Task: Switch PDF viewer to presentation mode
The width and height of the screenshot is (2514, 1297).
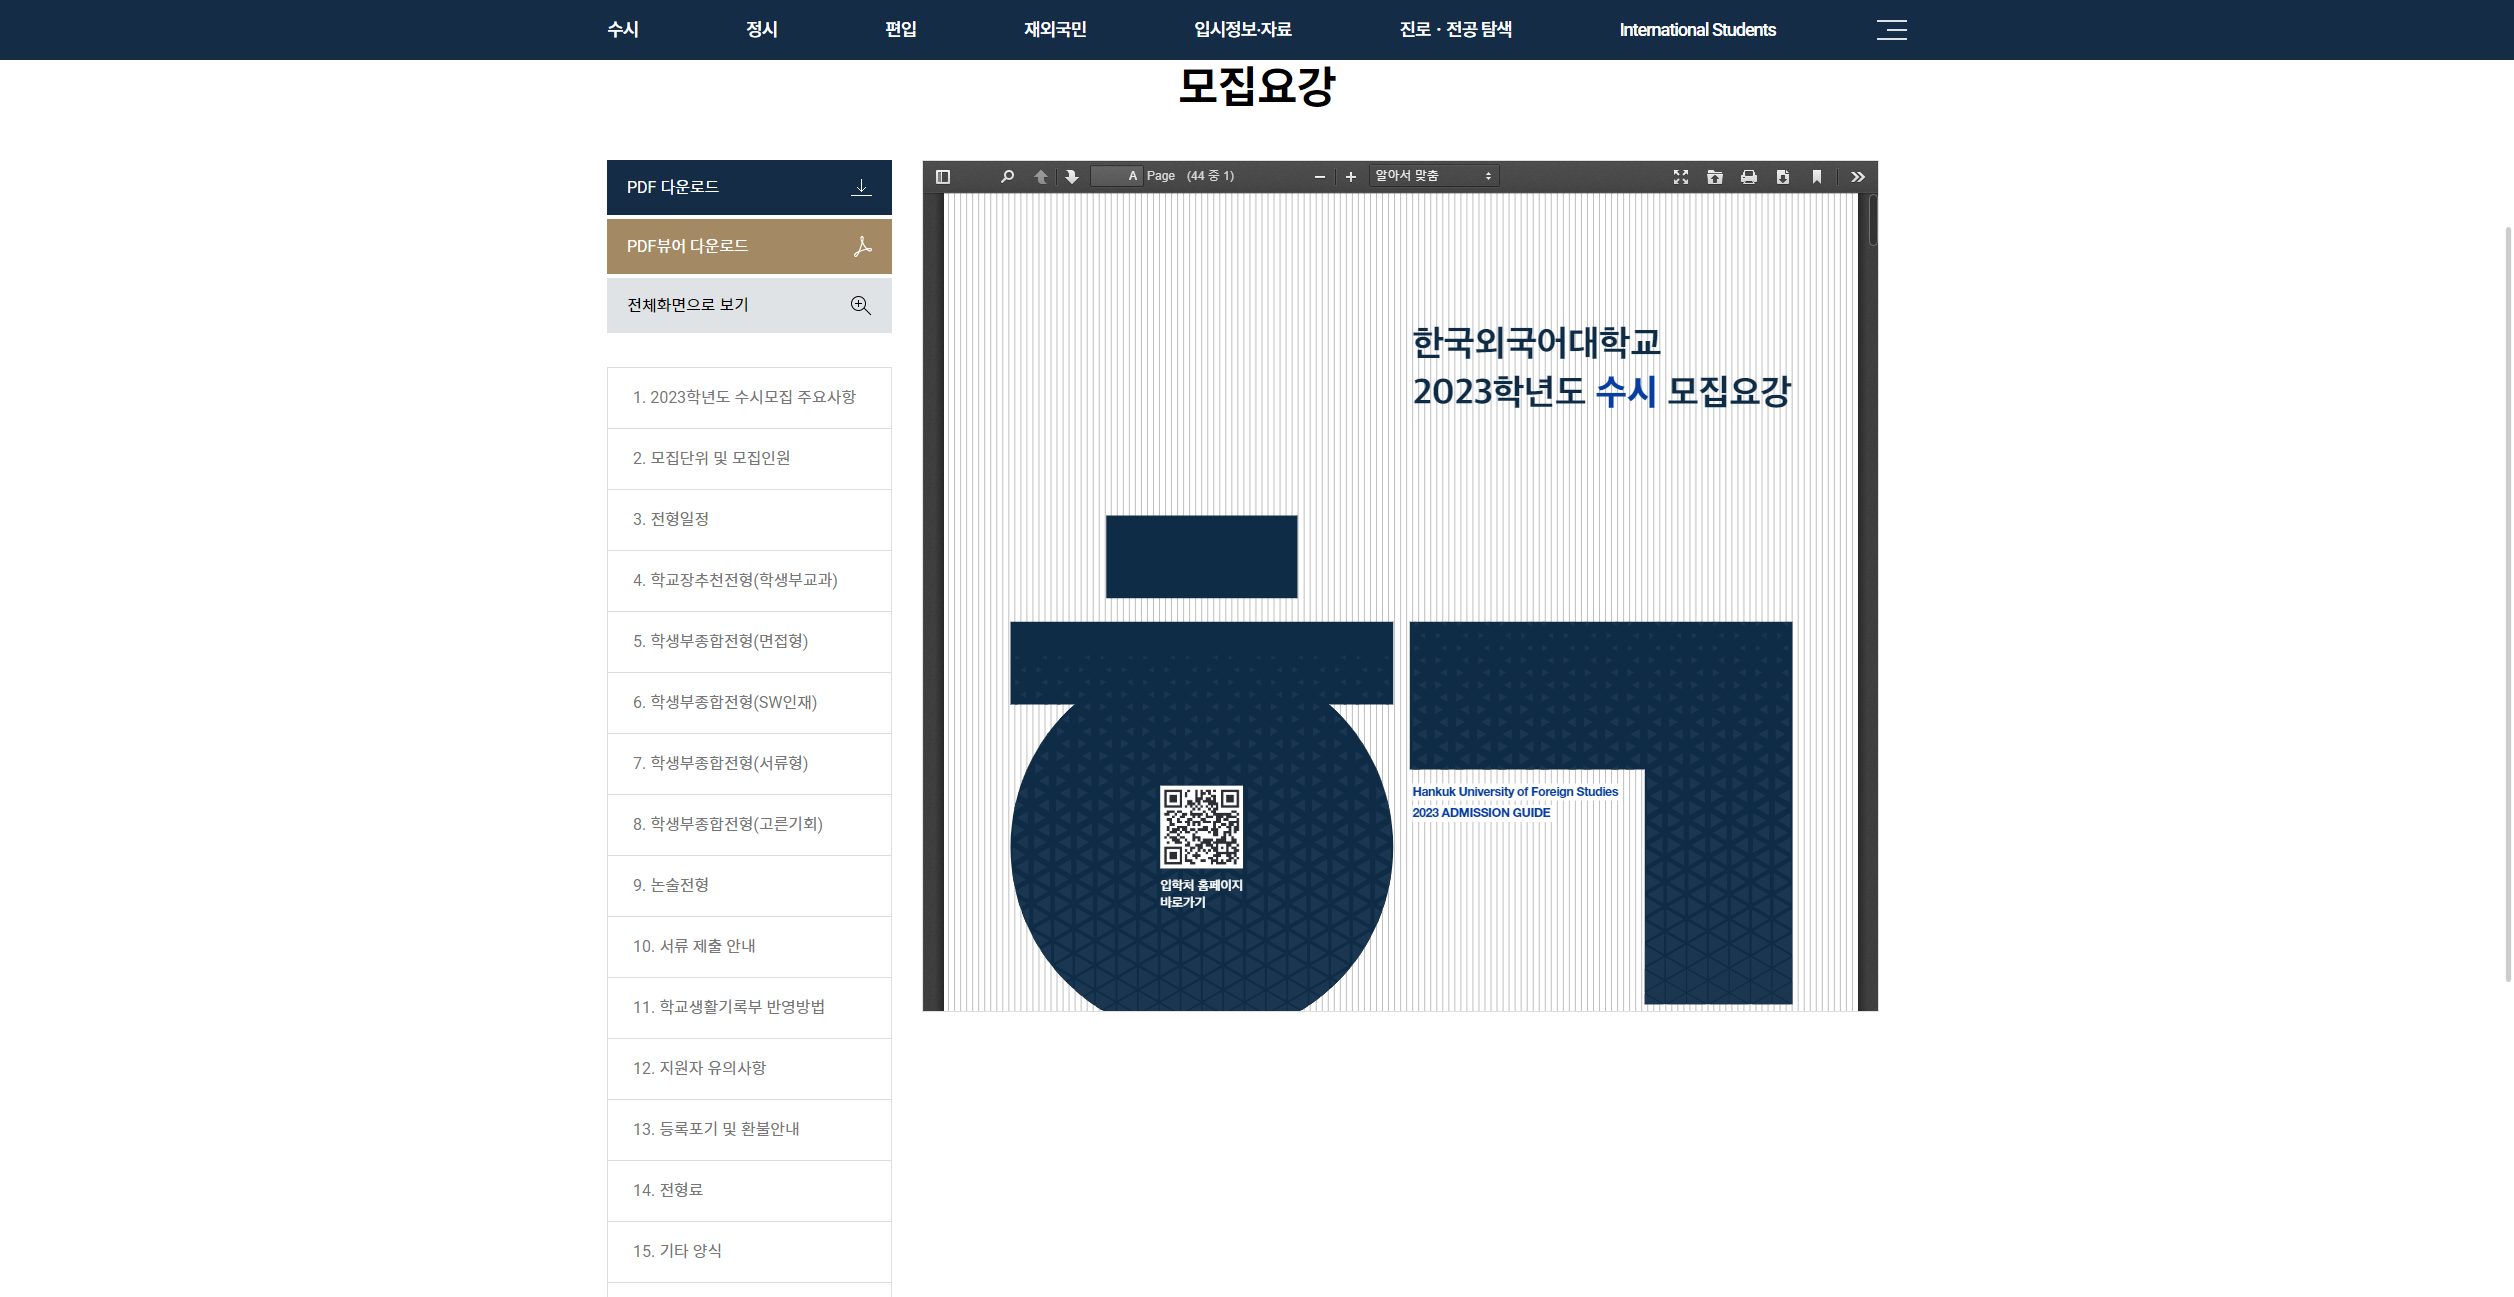Action: pos(1681,177)
